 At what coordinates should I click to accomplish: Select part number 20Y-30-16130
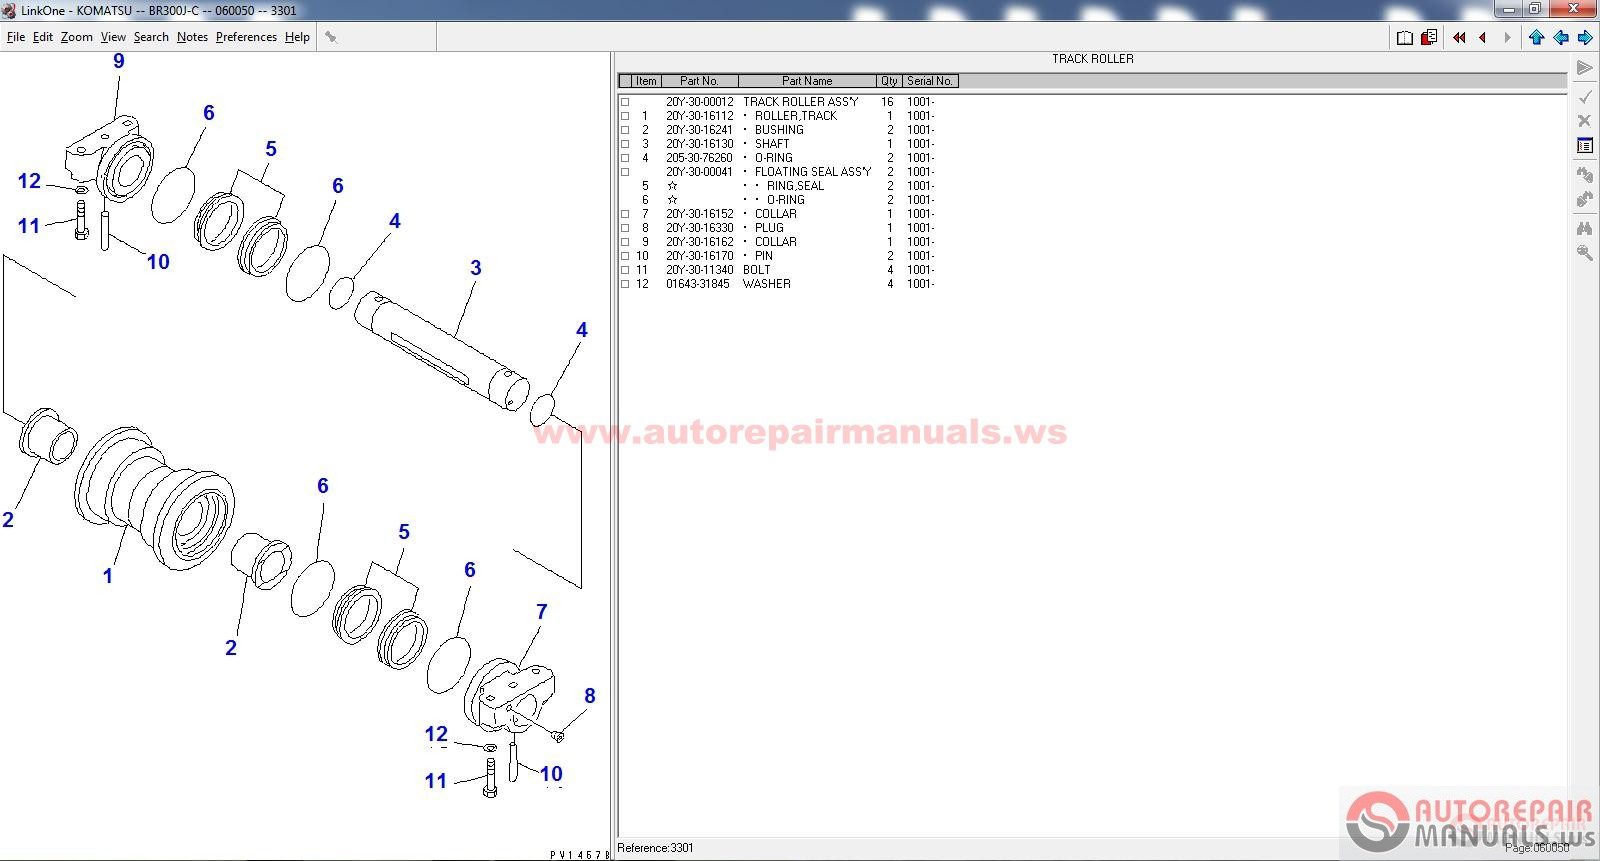[700, 144]
